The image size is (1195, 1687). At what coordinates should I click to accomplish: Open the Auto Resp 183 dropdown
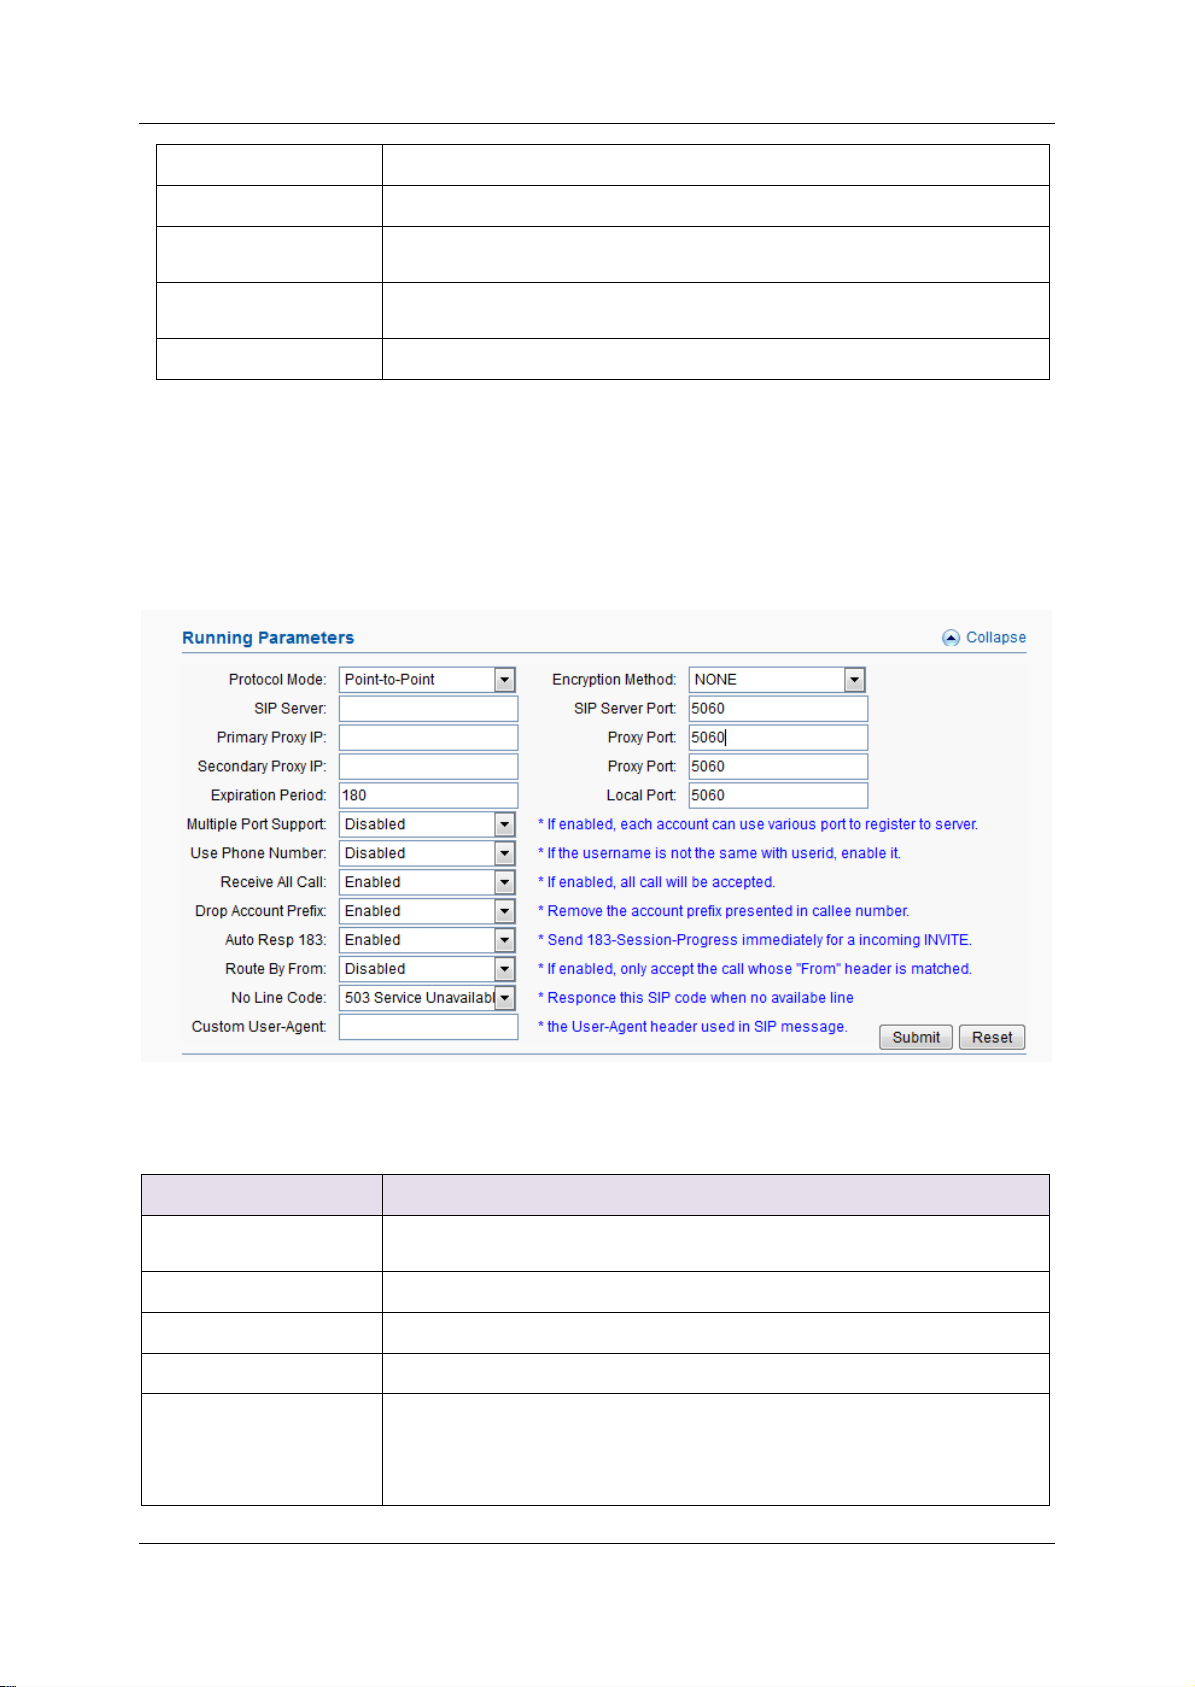(427, 941)
